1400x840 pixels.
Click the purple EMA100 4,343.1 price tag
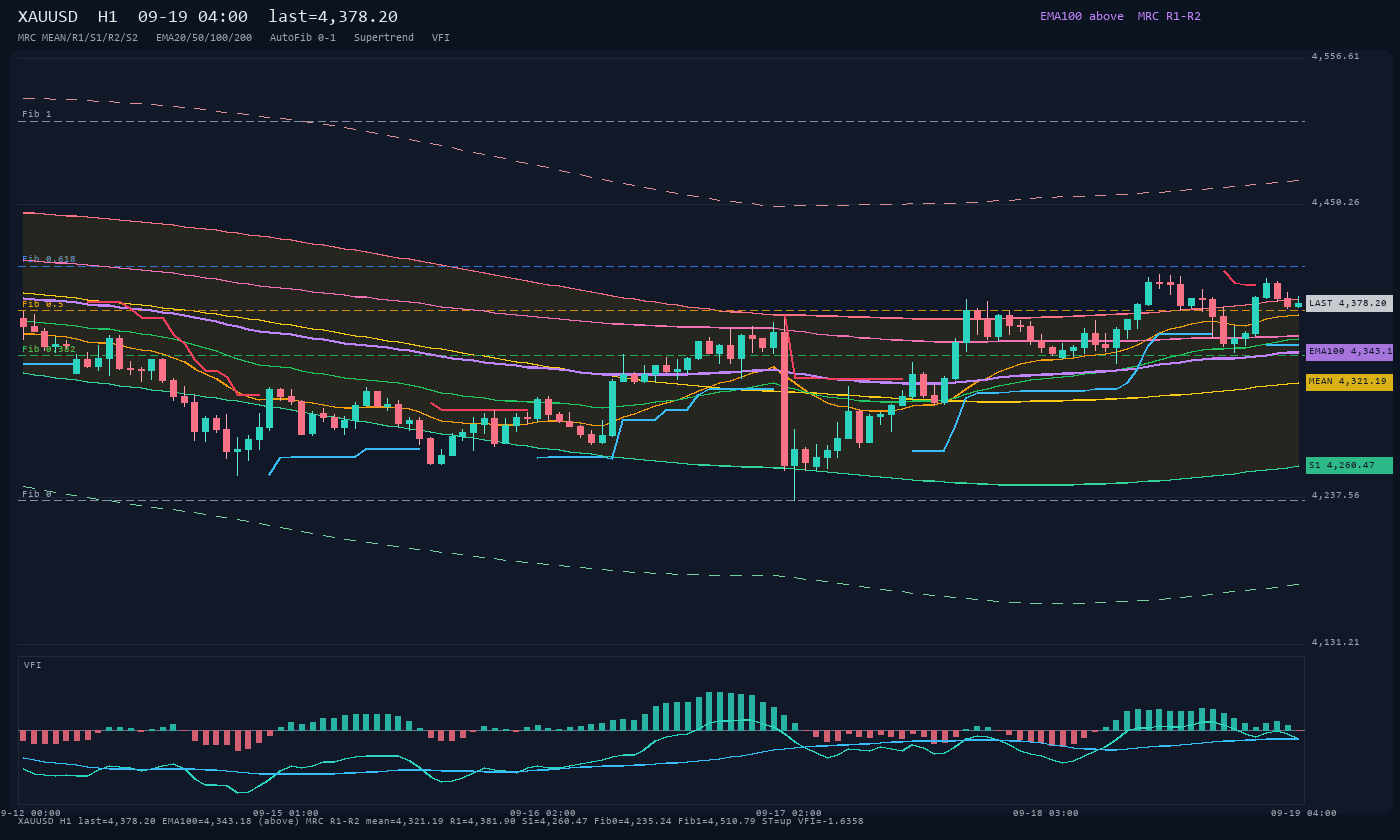coord(1349,351)
